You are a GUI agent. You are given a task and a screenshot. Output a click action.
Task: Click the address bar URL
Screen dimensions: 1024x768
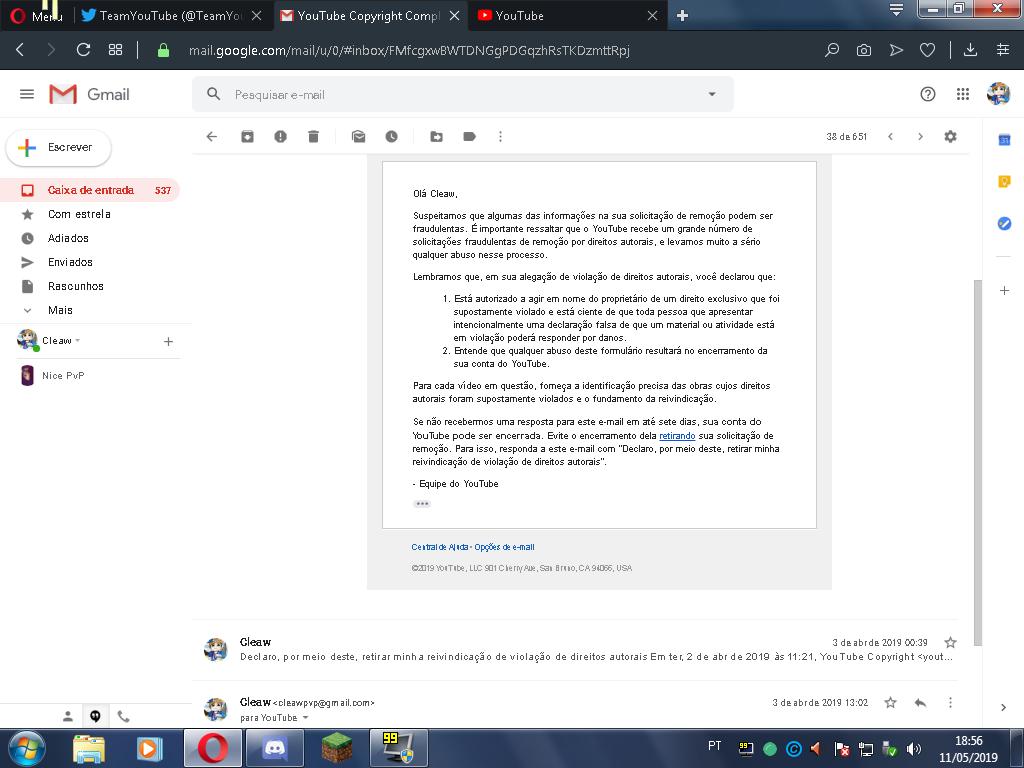tap(409, 50)
